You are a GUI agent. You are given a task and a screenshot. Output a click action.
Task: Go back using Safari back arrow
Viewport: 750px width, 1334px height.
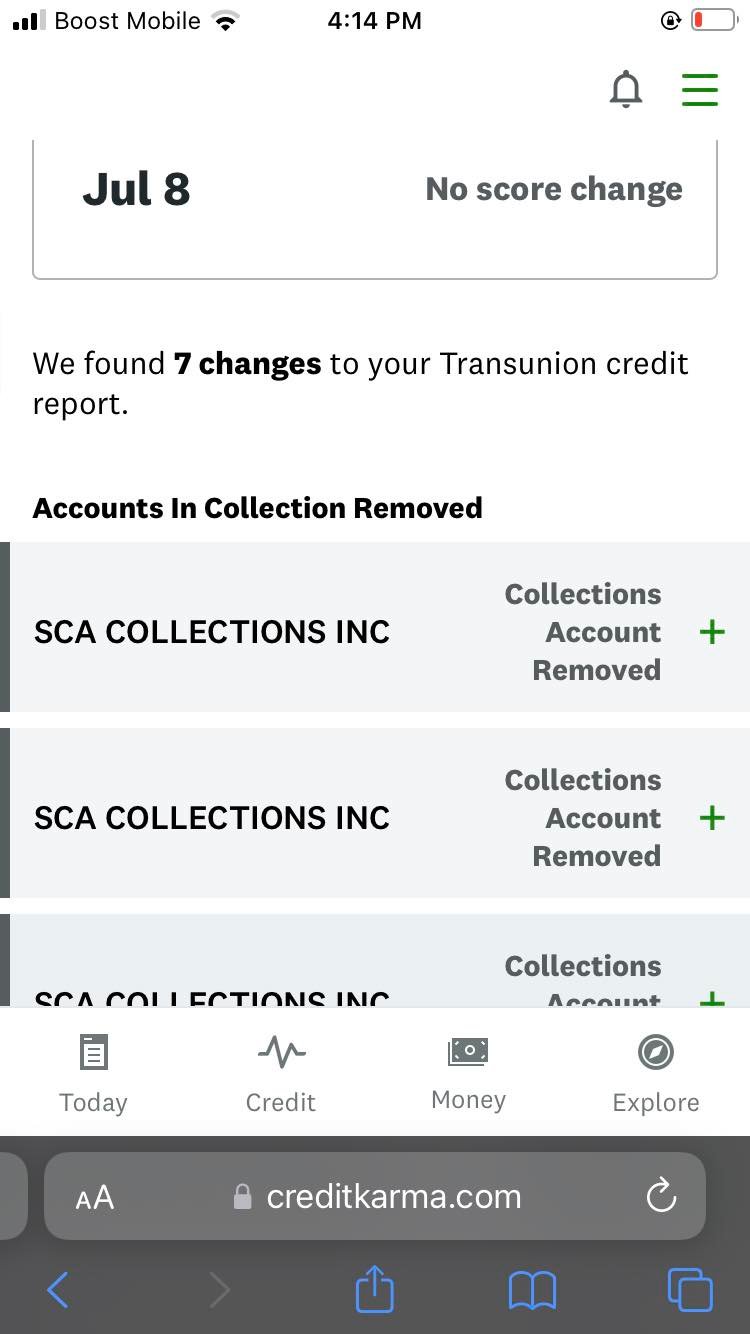pyautogui.click(x=57, y=1290)
